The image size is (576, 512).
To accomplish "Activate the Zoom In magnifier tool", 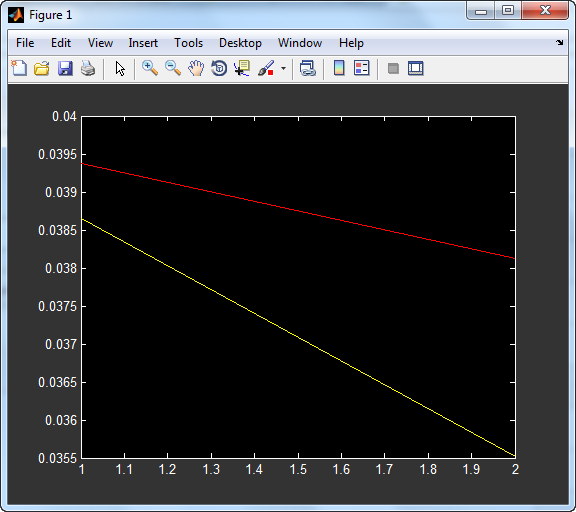I will (150, 68).
